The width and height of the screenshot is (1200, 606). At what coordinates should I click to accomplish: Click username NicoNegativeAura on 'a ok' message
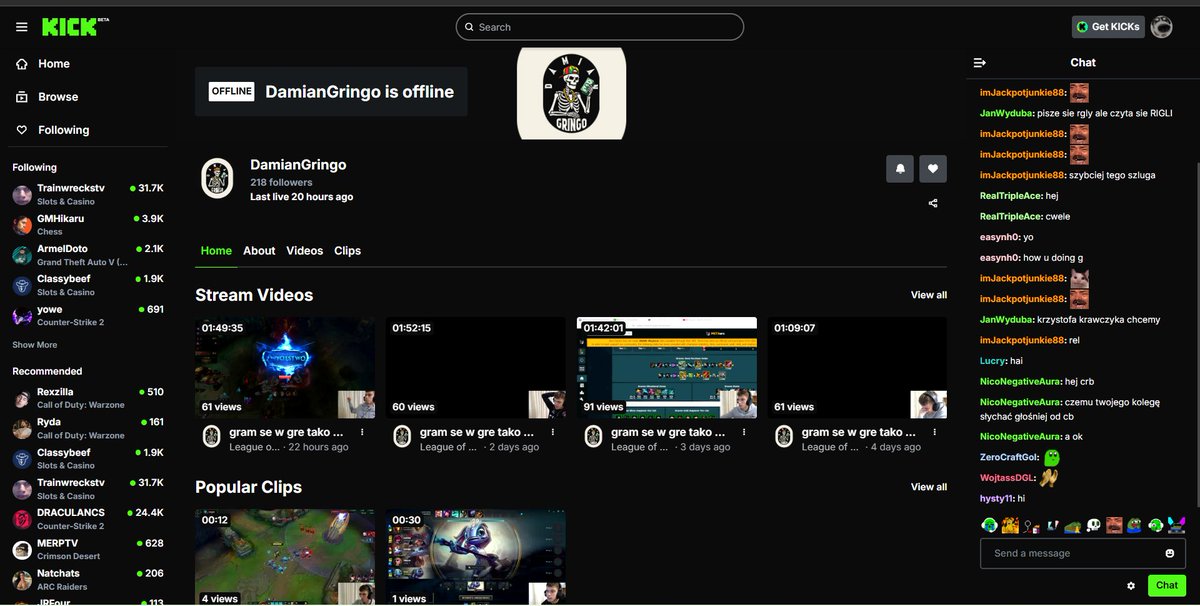[1020, 436]
